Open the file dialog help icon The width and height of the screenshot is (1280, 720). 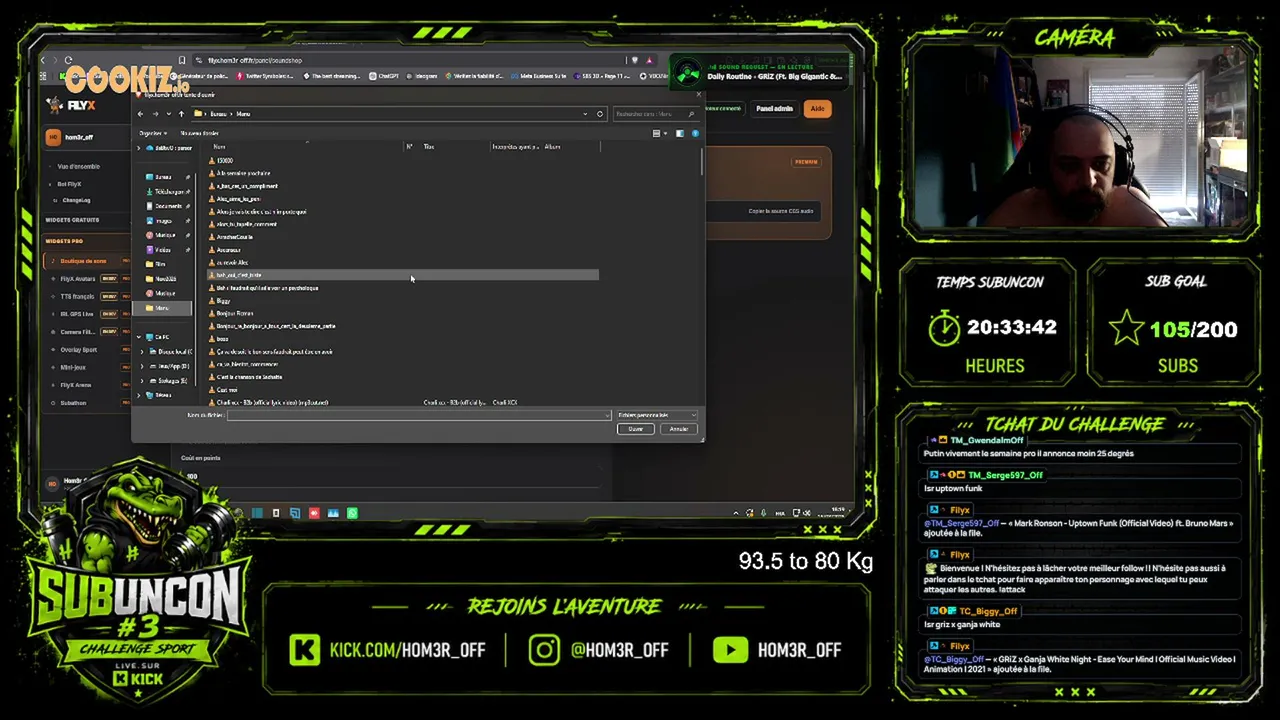tap(695, 133)
